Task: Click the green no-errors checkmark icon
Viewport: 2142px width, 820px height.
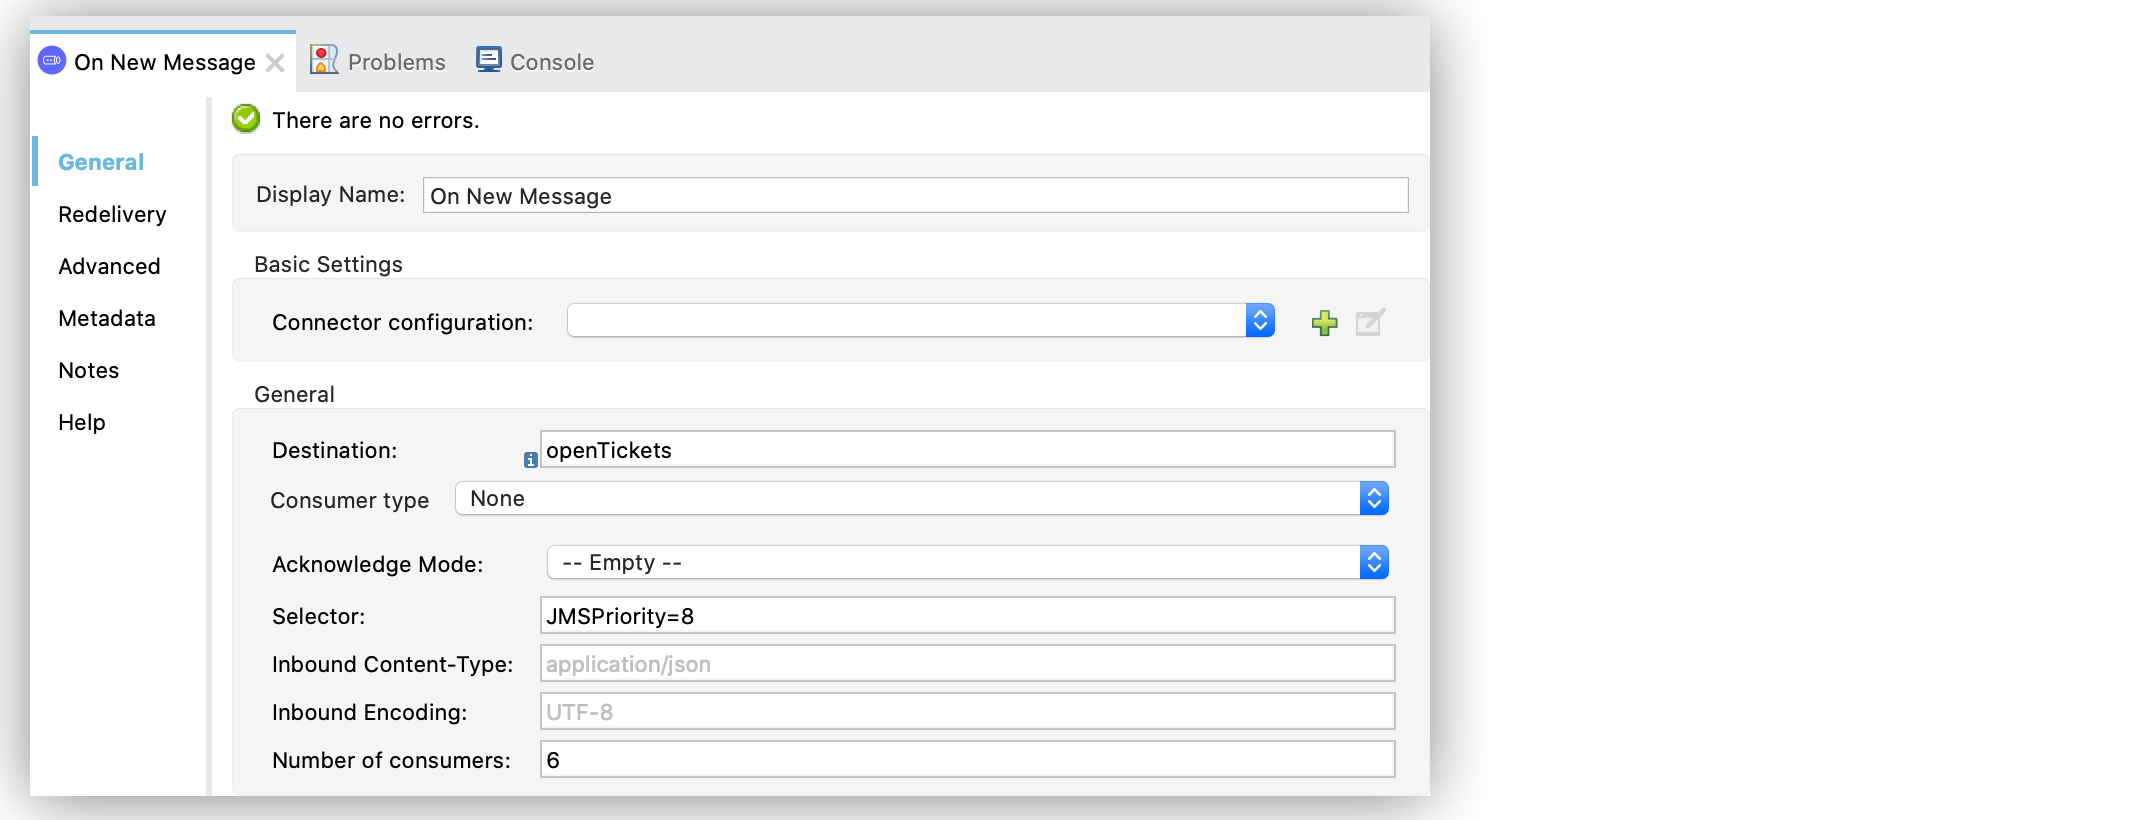Action: (246, 119)
